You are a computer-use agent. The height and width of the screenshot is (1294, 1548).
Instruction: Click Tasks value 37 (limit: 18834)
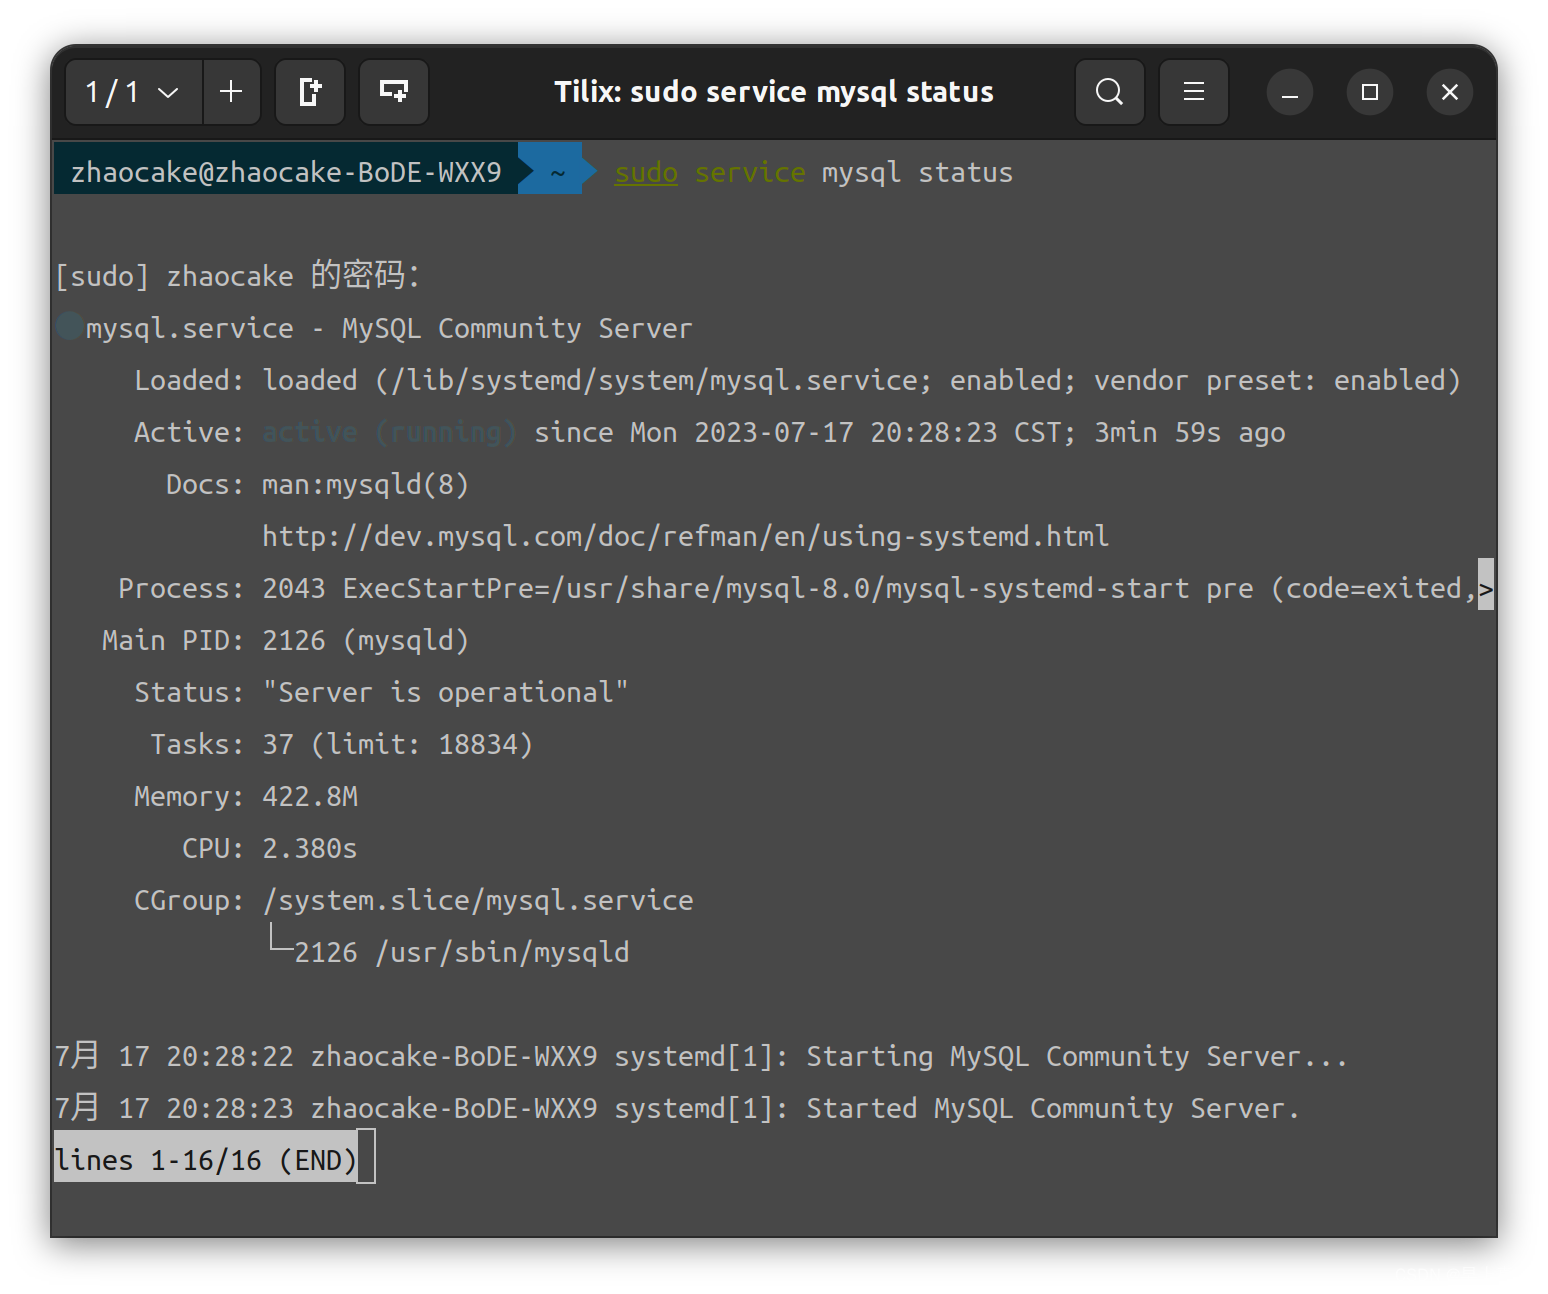397,744
